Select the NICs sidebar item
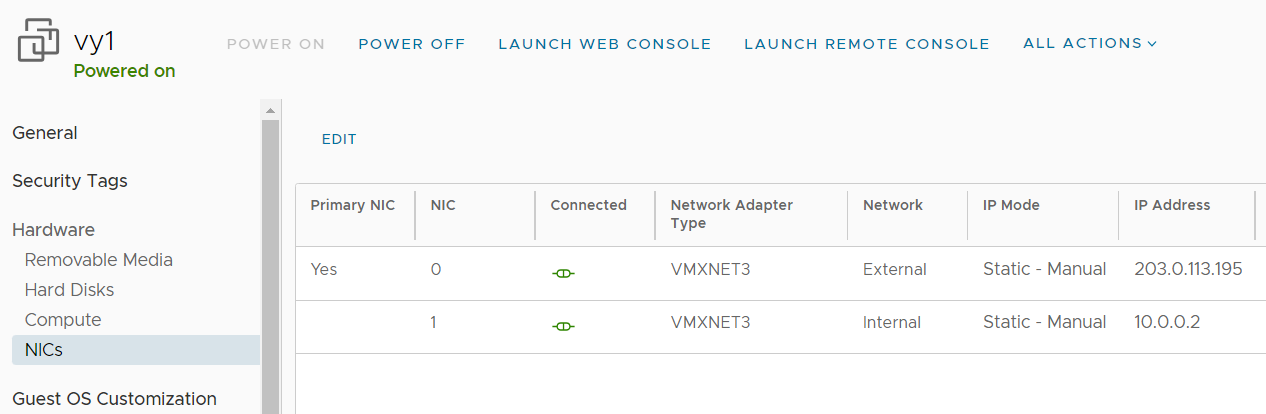This screenshot has width=1266, height=414. [135, 350]
